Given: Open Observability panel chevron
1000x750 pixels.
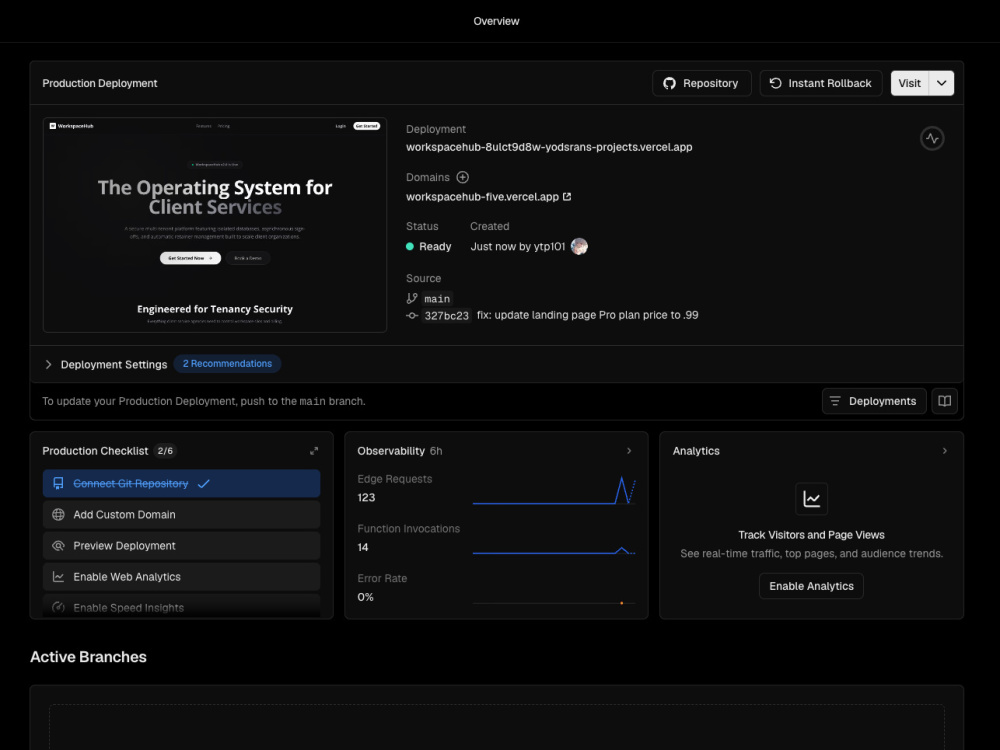Looking at the screenshot, I should 629,451.
